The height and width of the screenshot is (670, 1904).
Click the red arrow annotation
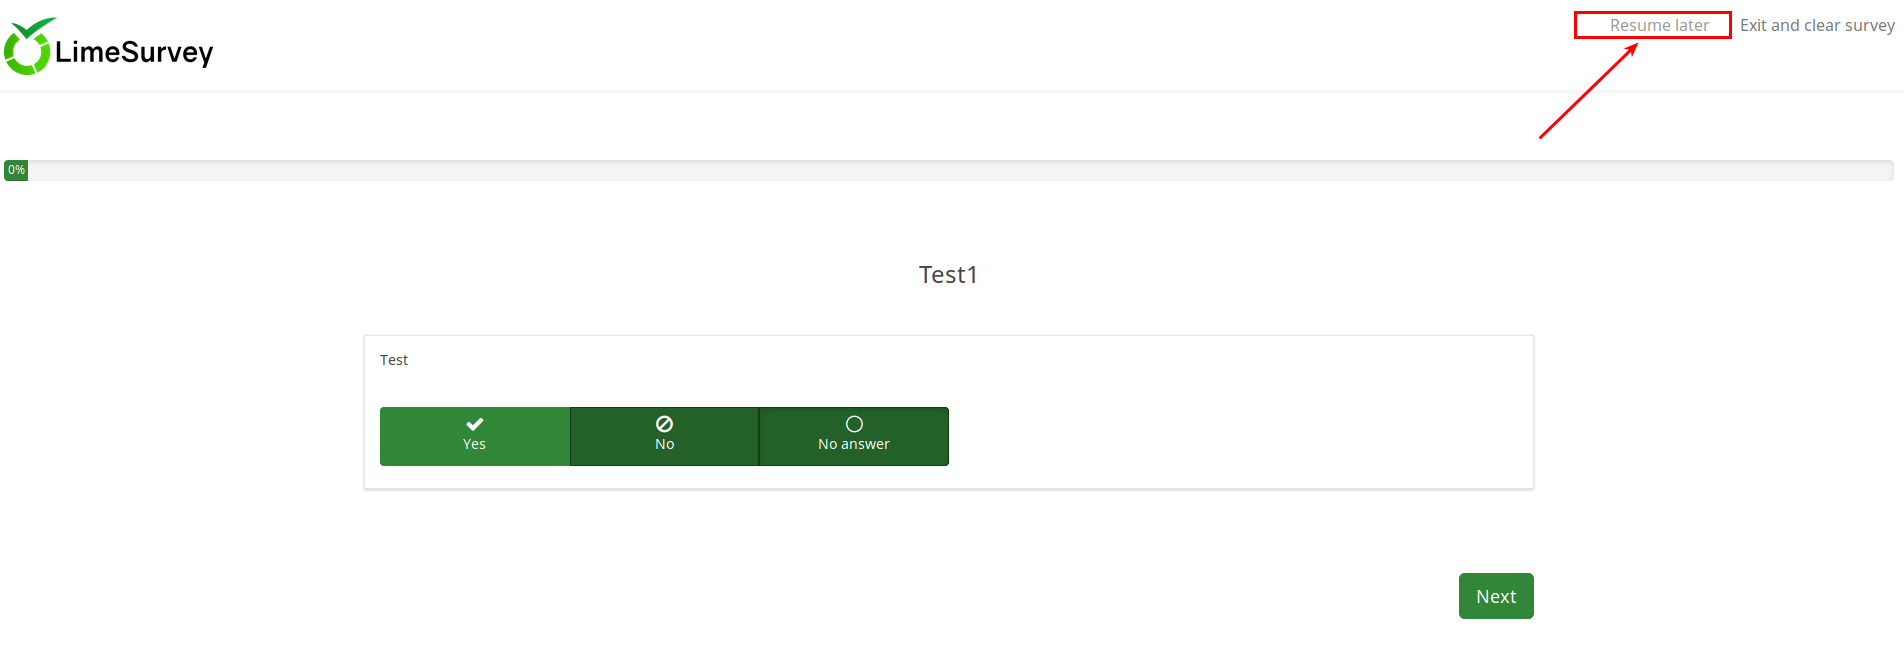[1588, 92]
